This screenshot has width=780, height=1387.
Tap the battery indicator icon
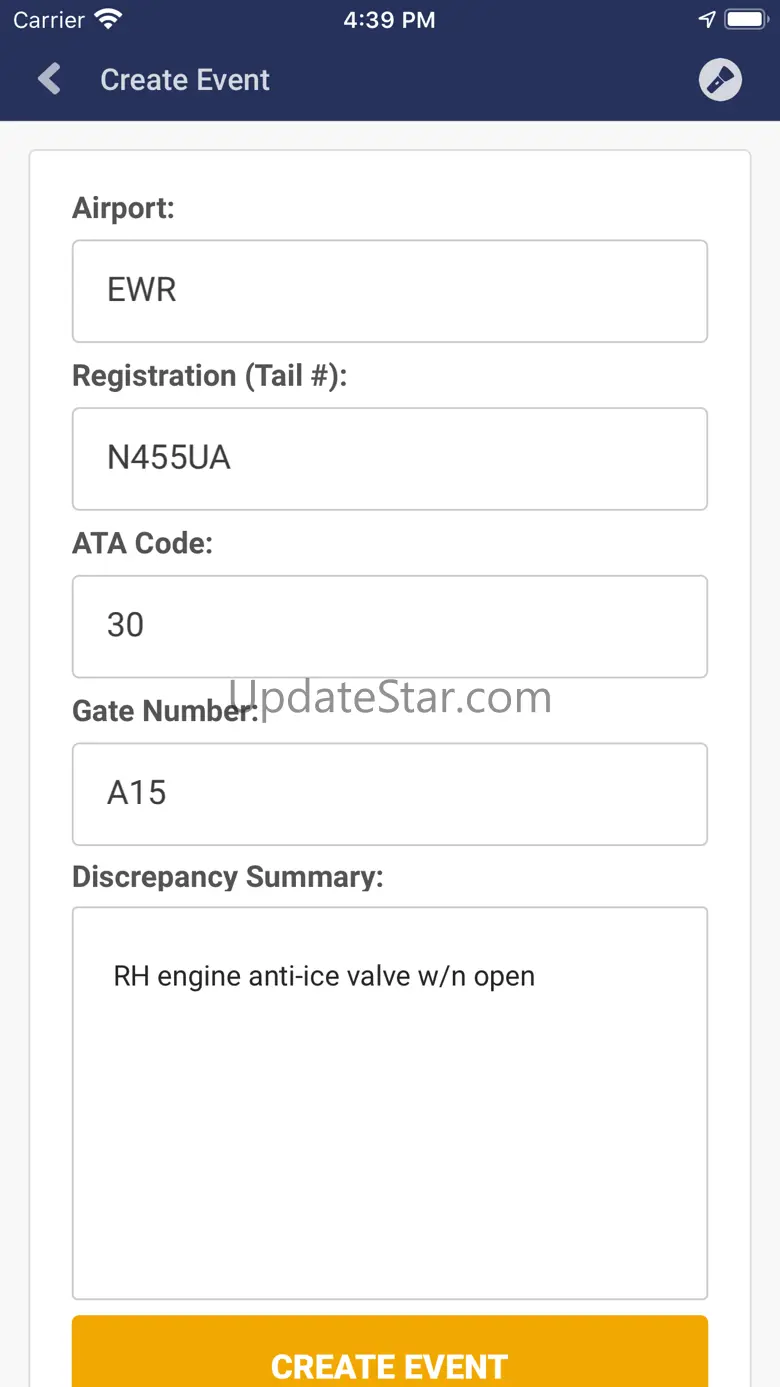[x=746, y=19]
